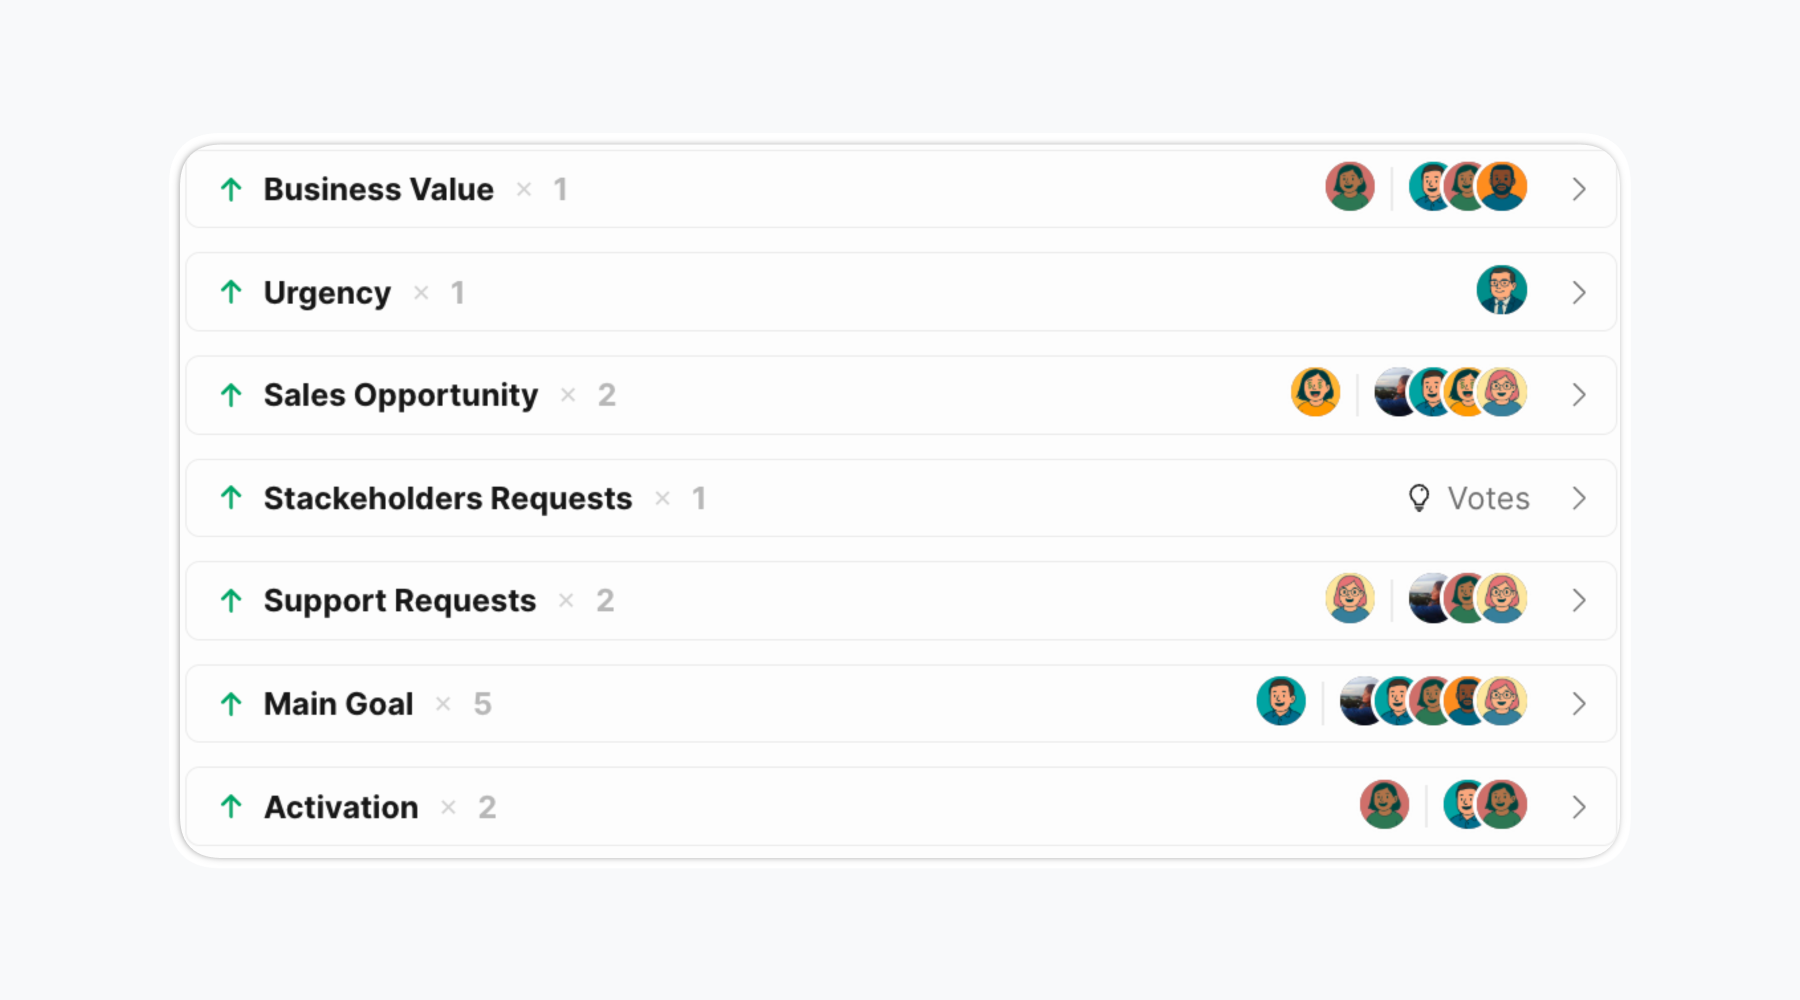This screenshot has height=1000, width=1800.
Task: Click green up arrow beside Main Goal
Action: 231,704
